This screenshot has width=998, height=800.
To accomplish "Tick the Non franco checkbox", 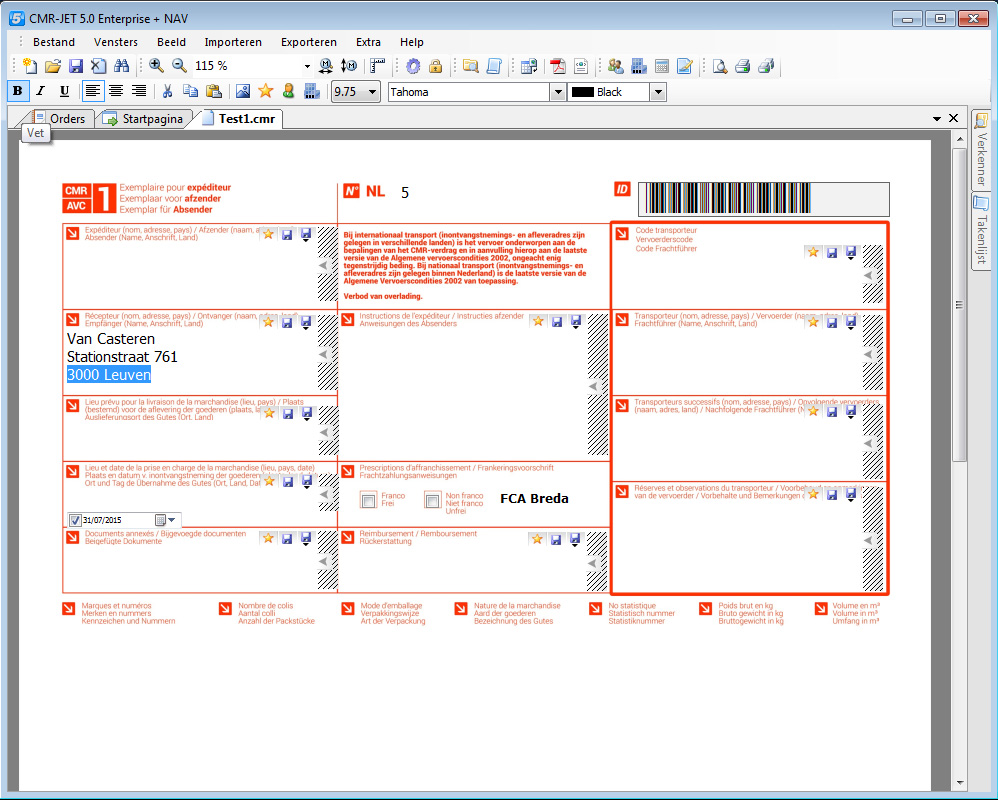I will 432,500.
